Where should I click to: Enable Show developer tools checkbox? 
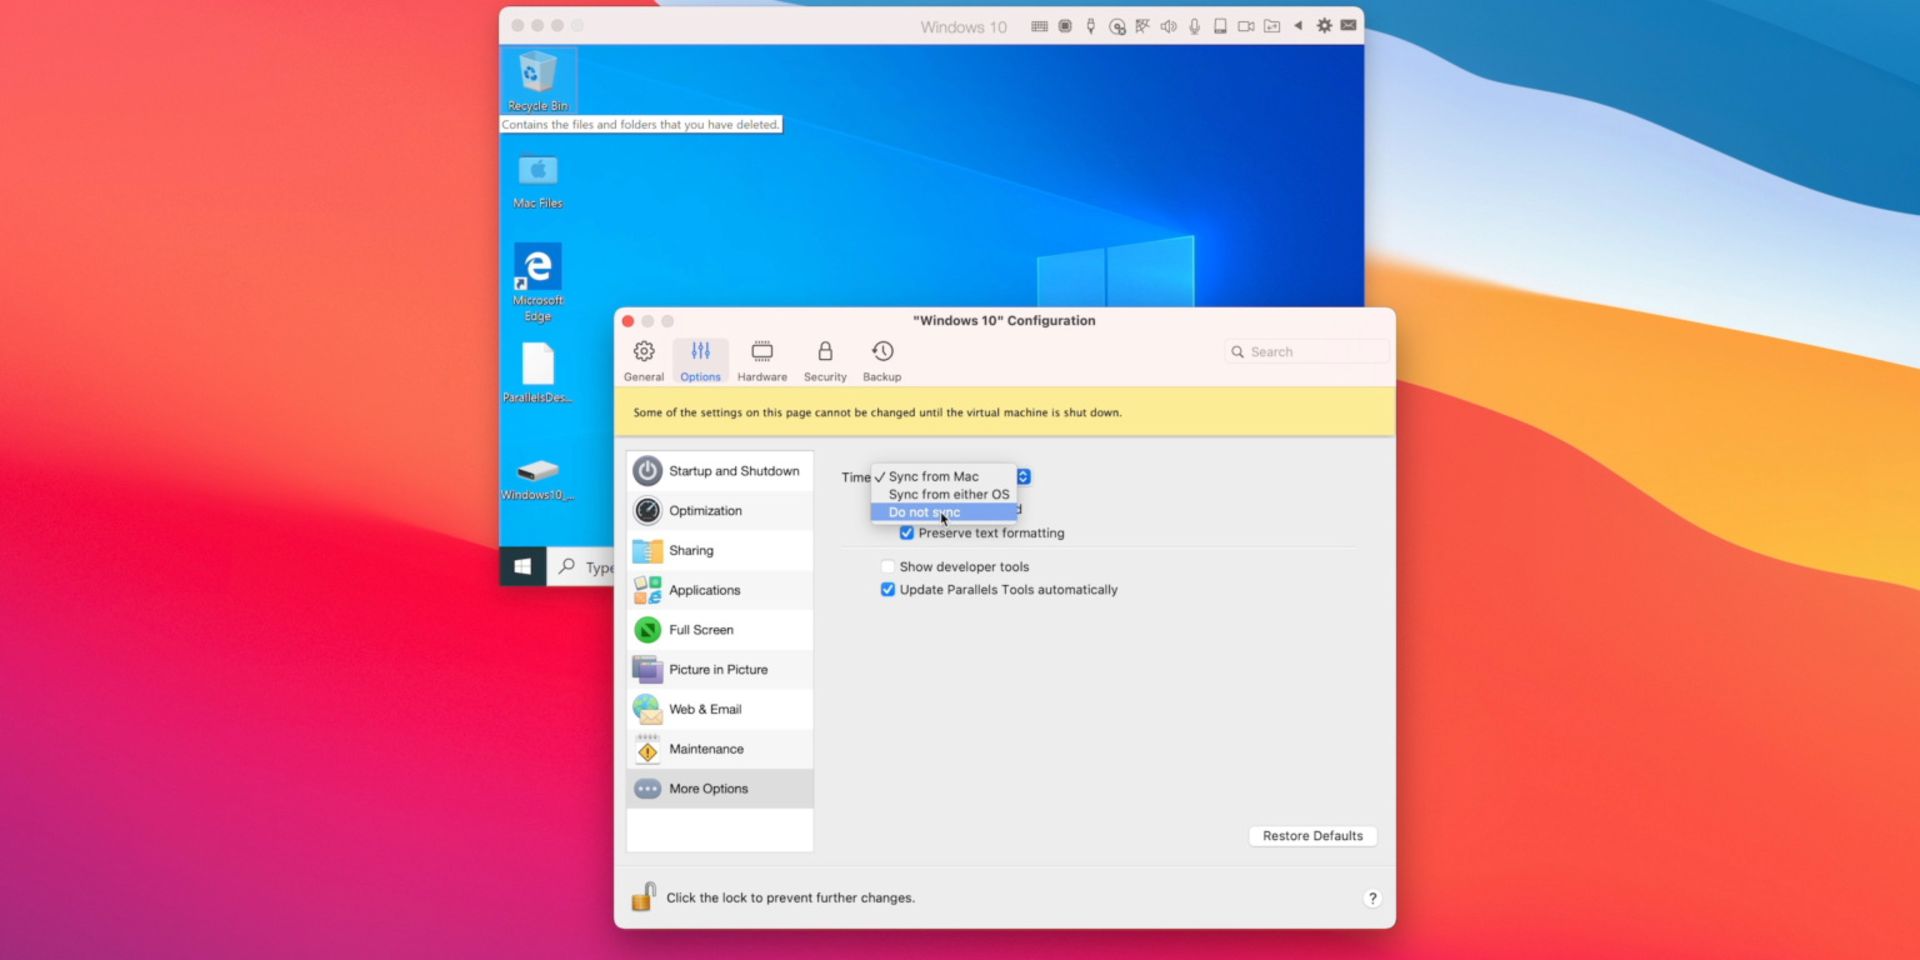coord(887,567)
